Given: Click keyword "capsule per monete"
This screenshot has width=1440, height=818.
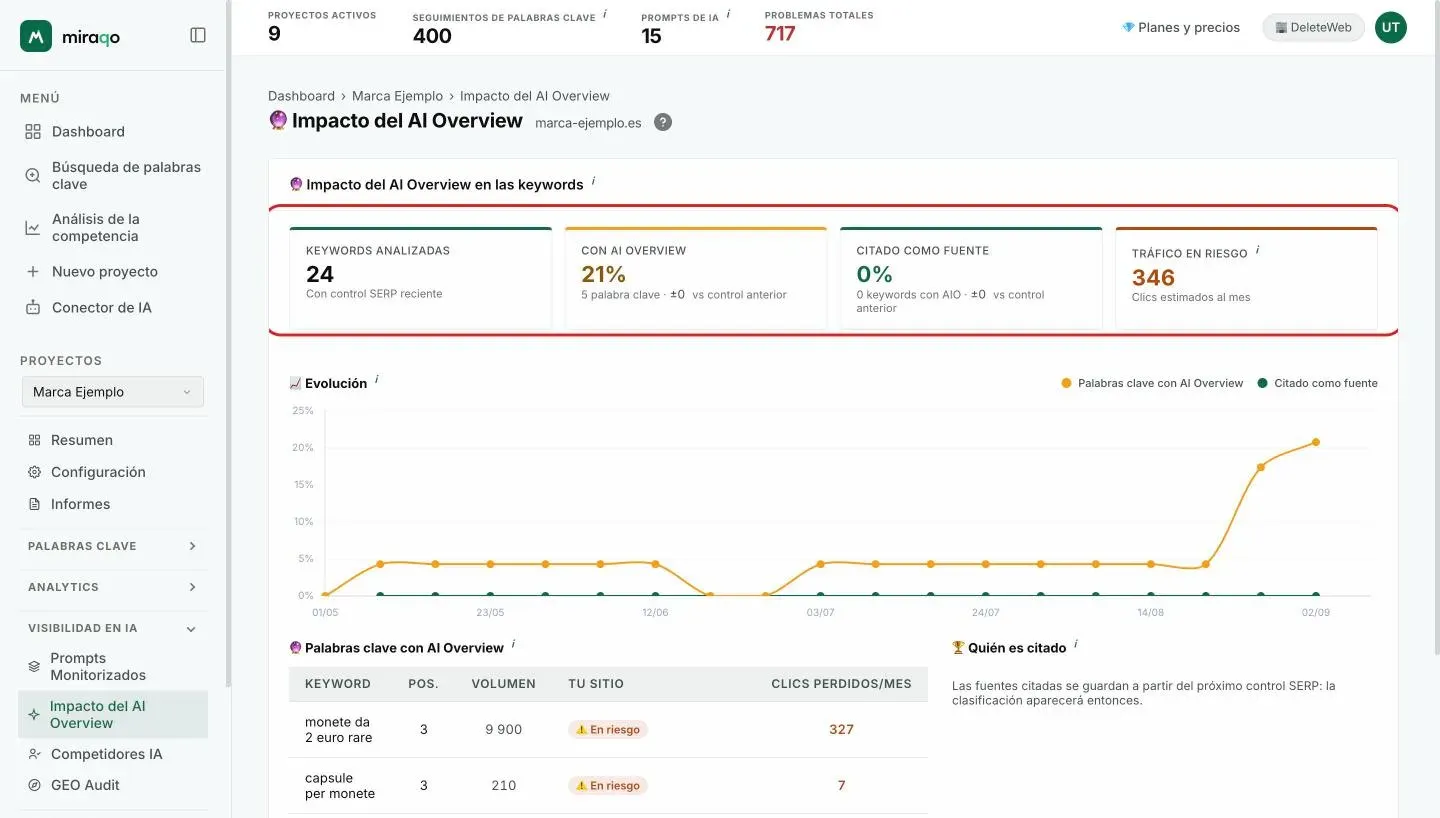Looking at the screenshot, I should [x=340, y=785].
